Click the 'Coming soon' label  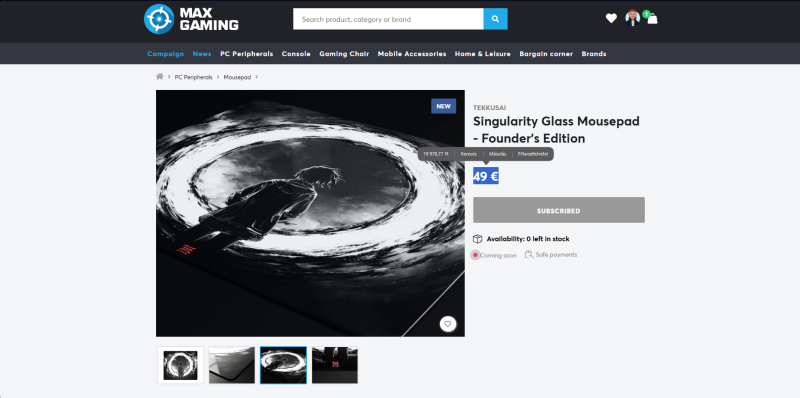[498, 255]
